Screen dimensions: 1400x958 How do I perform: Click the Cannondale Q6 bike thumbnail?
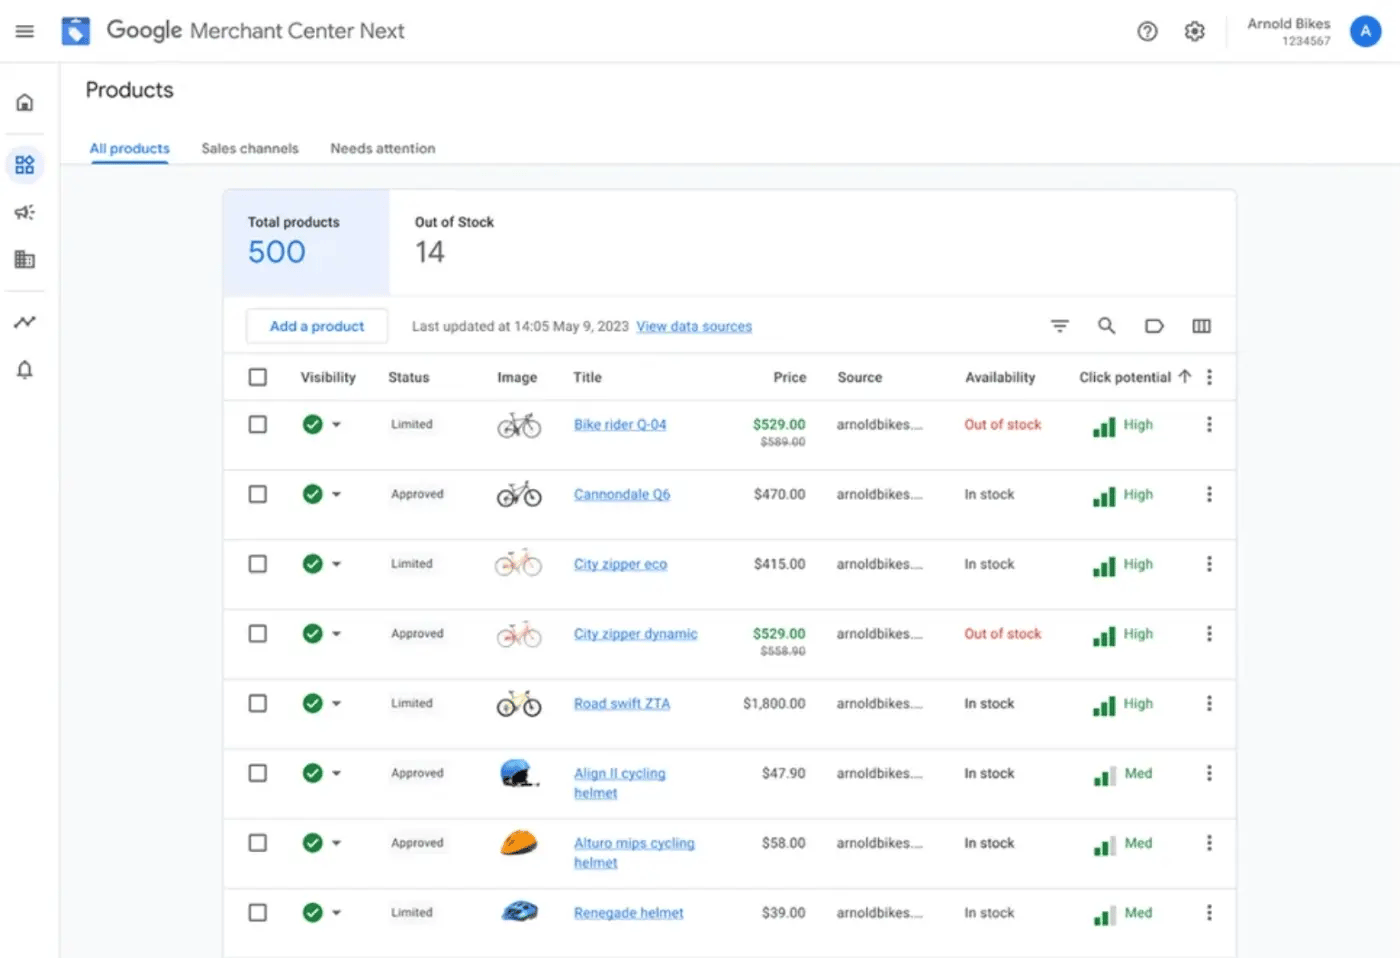[519, 494]
